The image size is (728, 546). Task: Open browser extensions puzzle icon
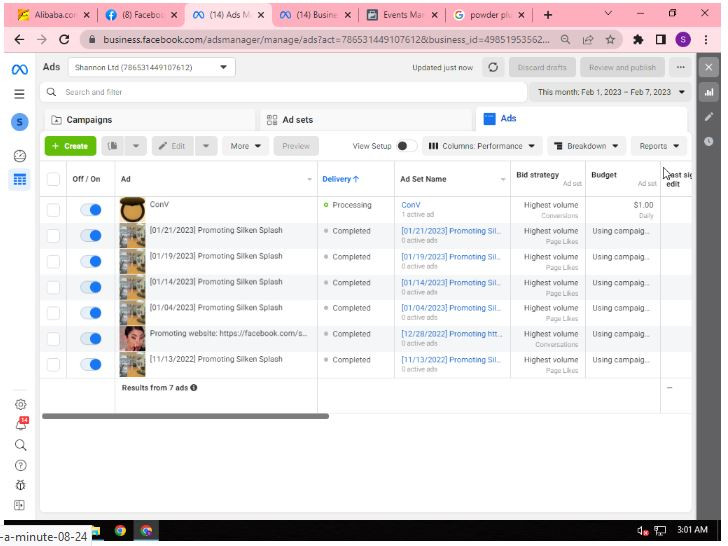638,40
